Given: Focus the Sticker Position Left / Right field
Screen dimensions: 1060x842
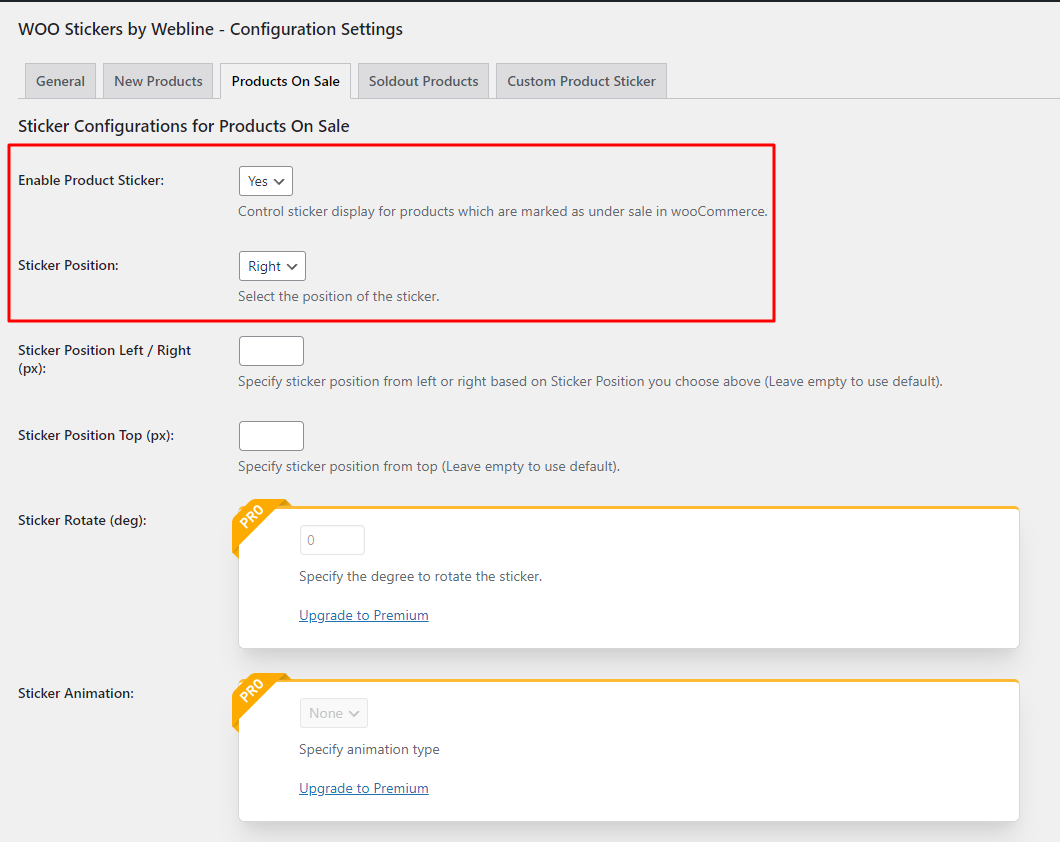Looking at the screenshot, I should coord(271,351).
